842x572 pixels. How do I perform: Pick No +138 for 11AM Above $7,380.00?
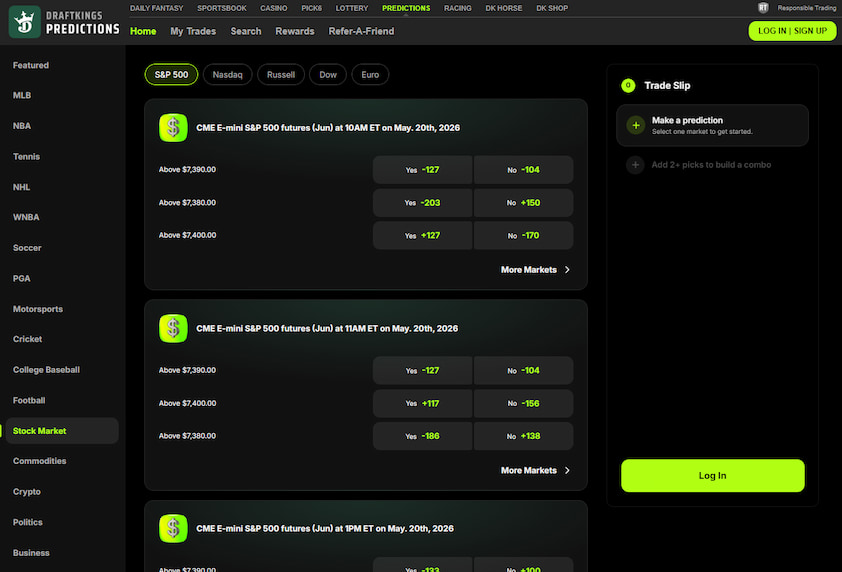click(x=523, y=436)
